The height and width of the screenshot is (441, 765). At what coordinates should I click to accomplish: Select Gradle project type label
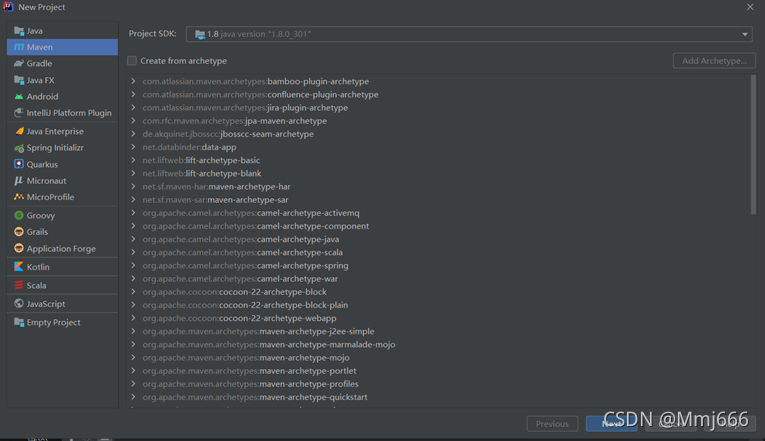(x=40, y=63)
